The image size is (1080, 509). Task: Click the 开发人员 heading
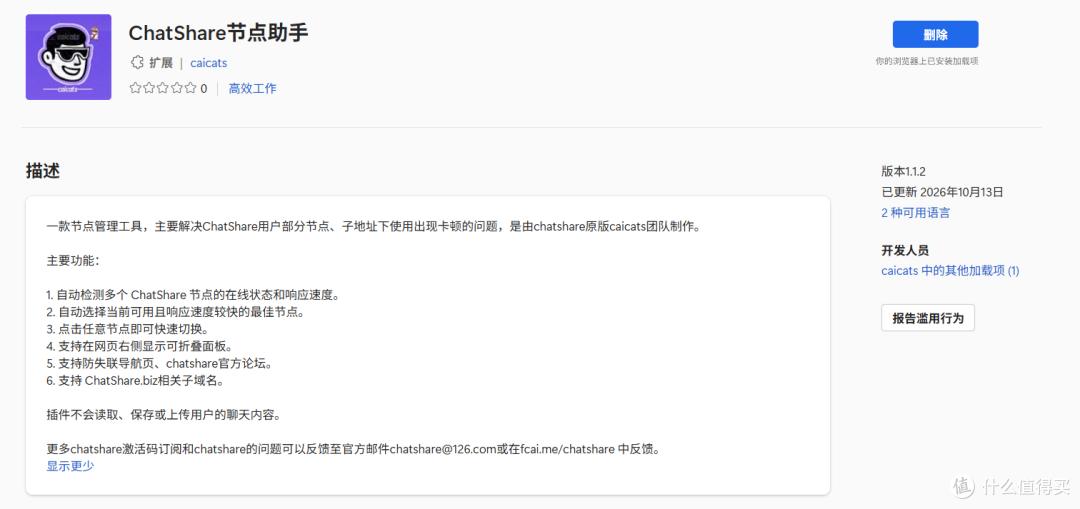(905, 250)
